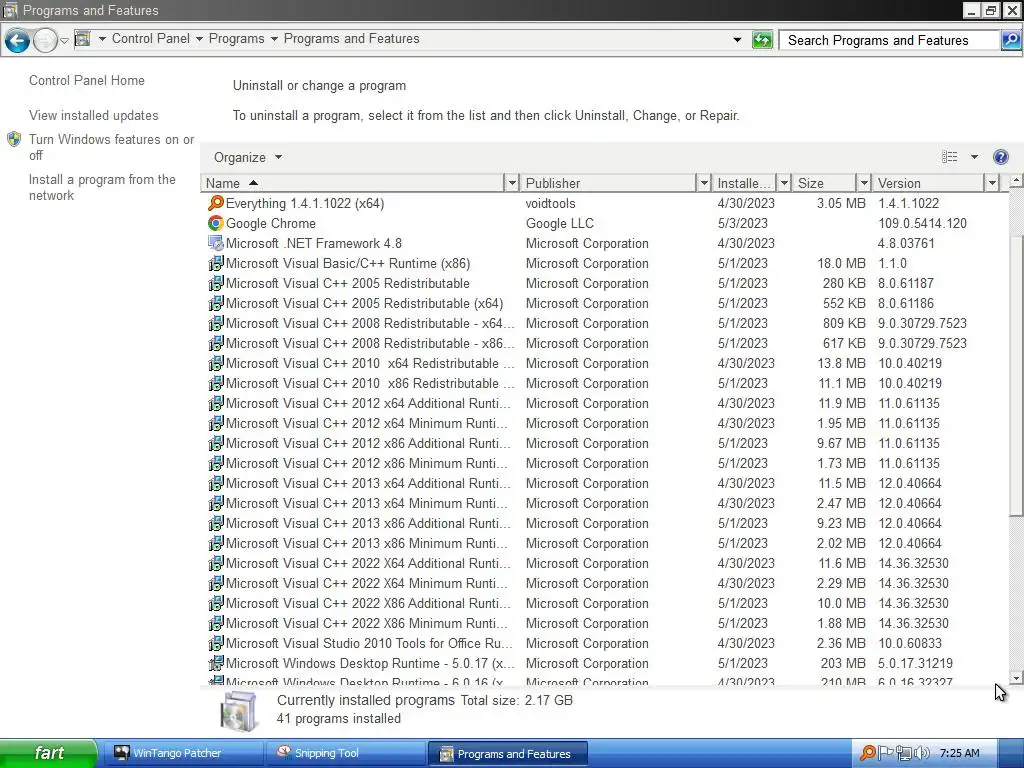Click the scrollbar down arrow
This screenshot has height=768, width=1024.
click(1016, 677)
